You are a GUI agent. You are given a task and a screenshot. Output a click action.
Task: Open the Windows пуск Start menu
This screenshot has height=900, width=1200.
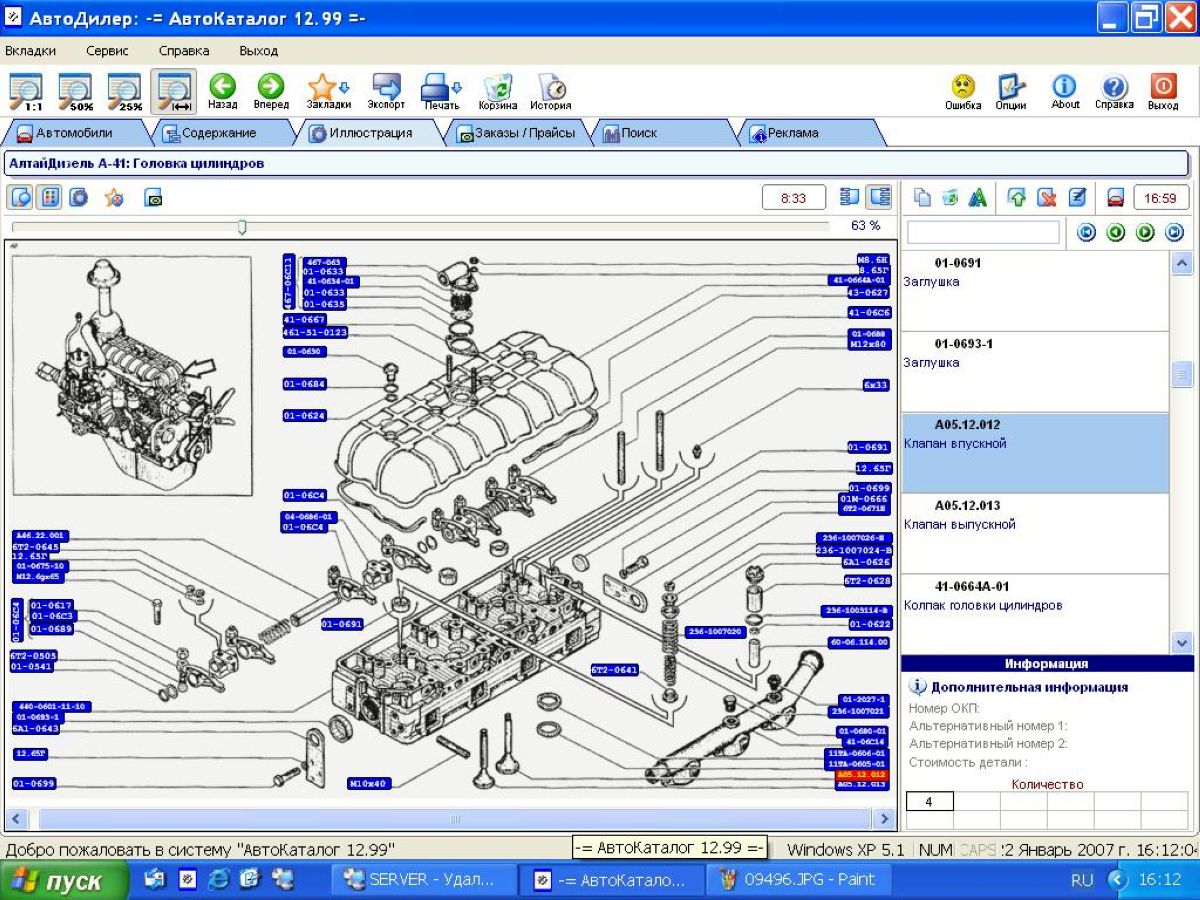pyautogui.click(x=65, y=881)
